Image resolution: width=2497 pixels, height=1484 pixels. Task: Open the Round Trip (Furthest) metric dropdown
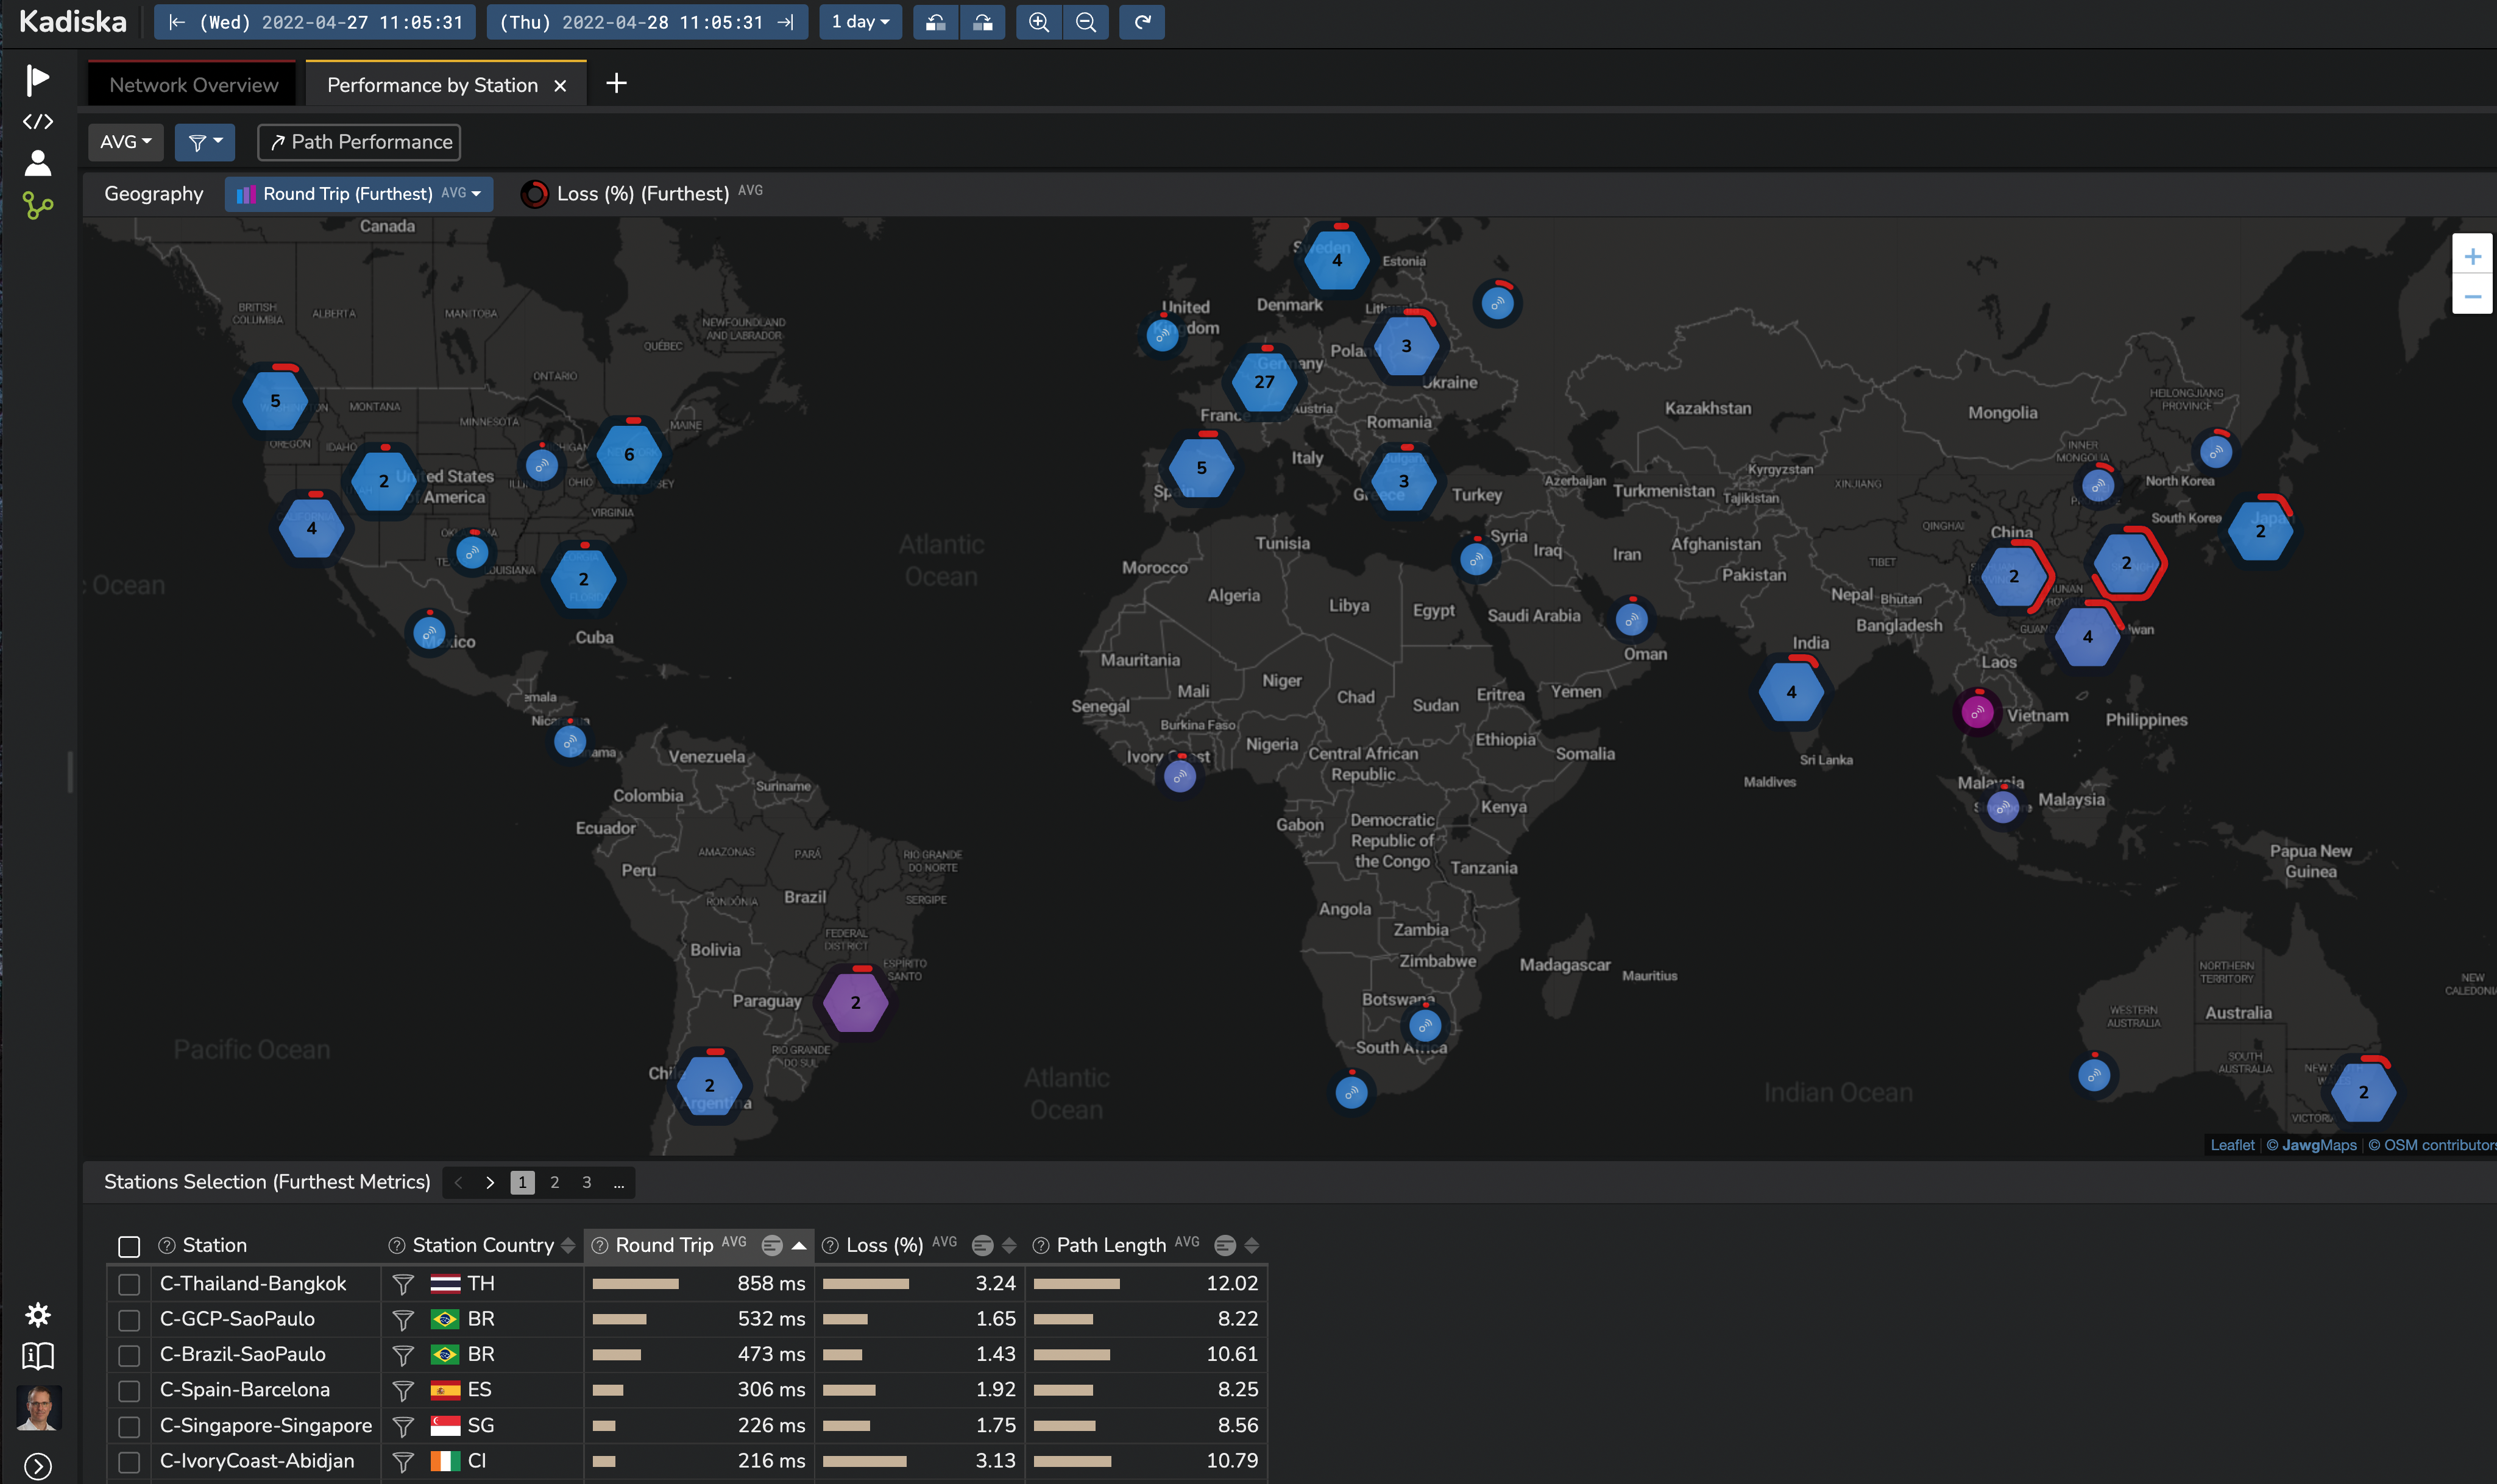coord(359,194)
